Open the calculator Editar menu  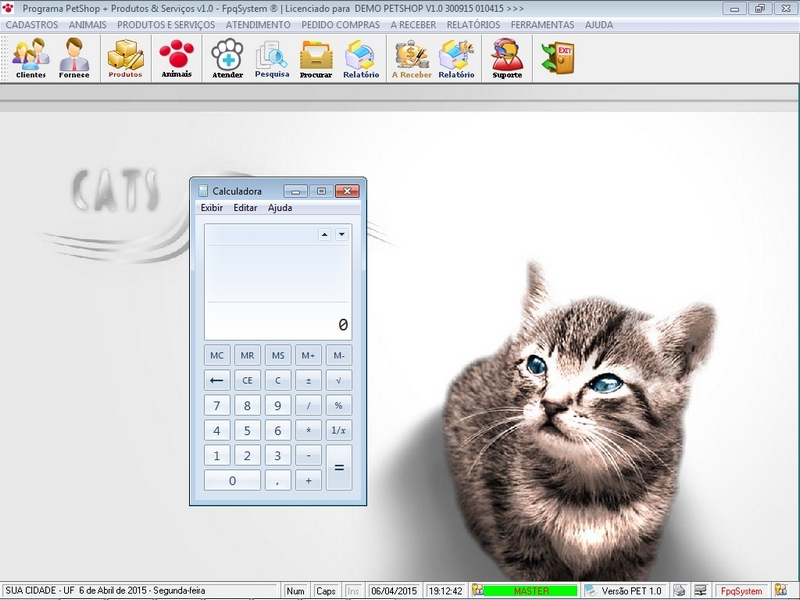(x=245, y=208)
